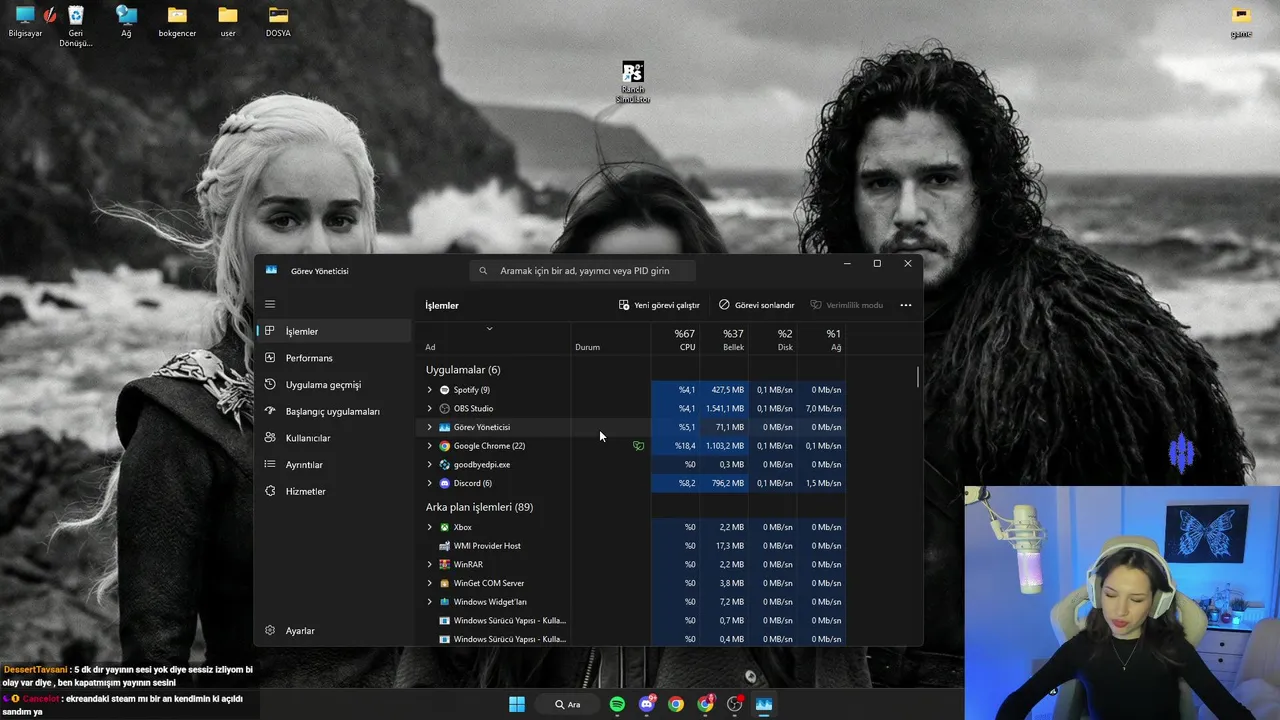Open Ayarlar at the sidebar bottom
This screenshot has height=720, width=1280.
334,631
